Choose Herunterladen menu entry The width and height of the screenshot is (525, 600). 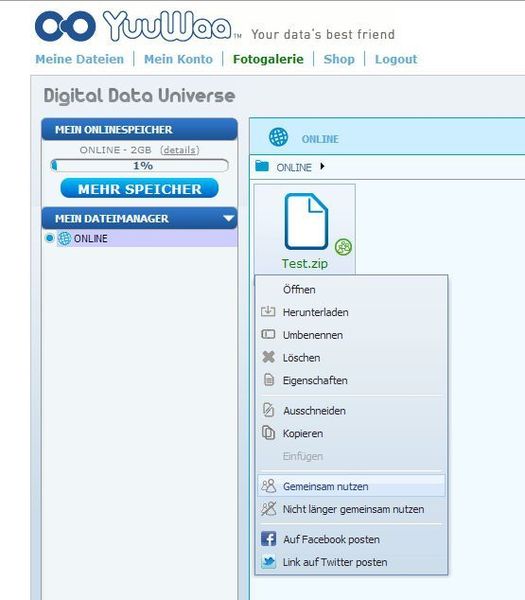pos(351,312)
